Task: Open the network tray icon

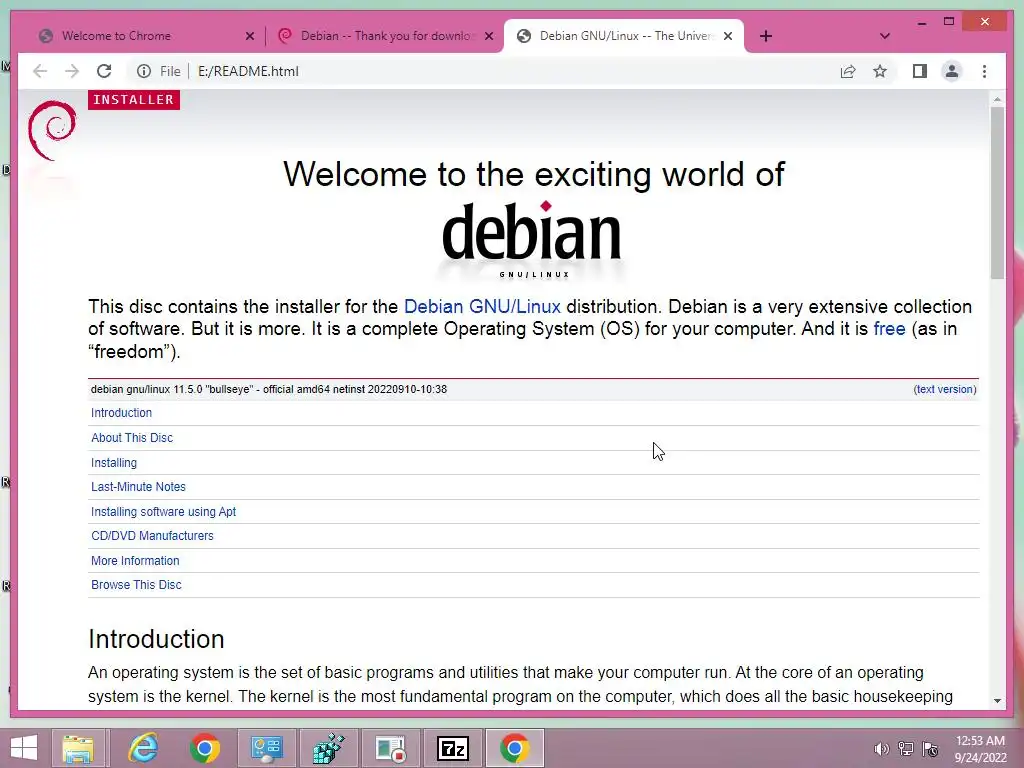Action: point(906,749)
